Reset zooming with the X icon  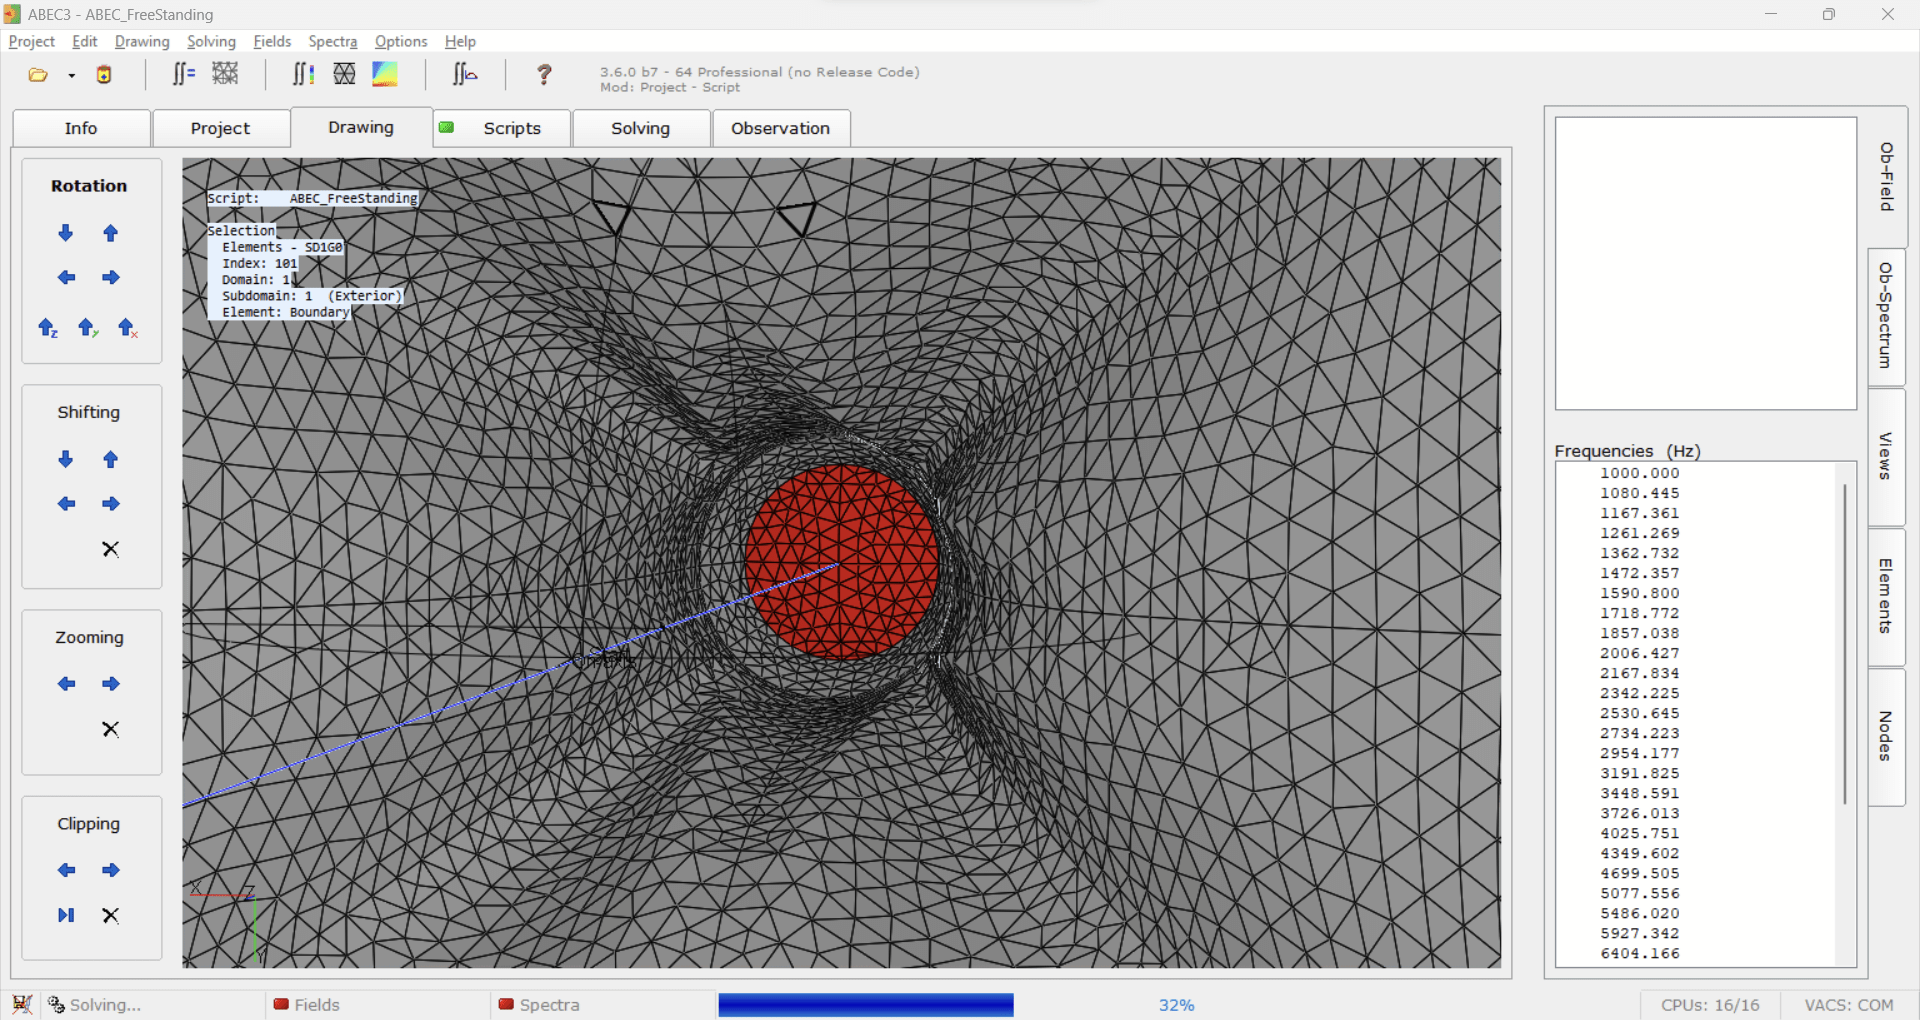pos(111,729)
